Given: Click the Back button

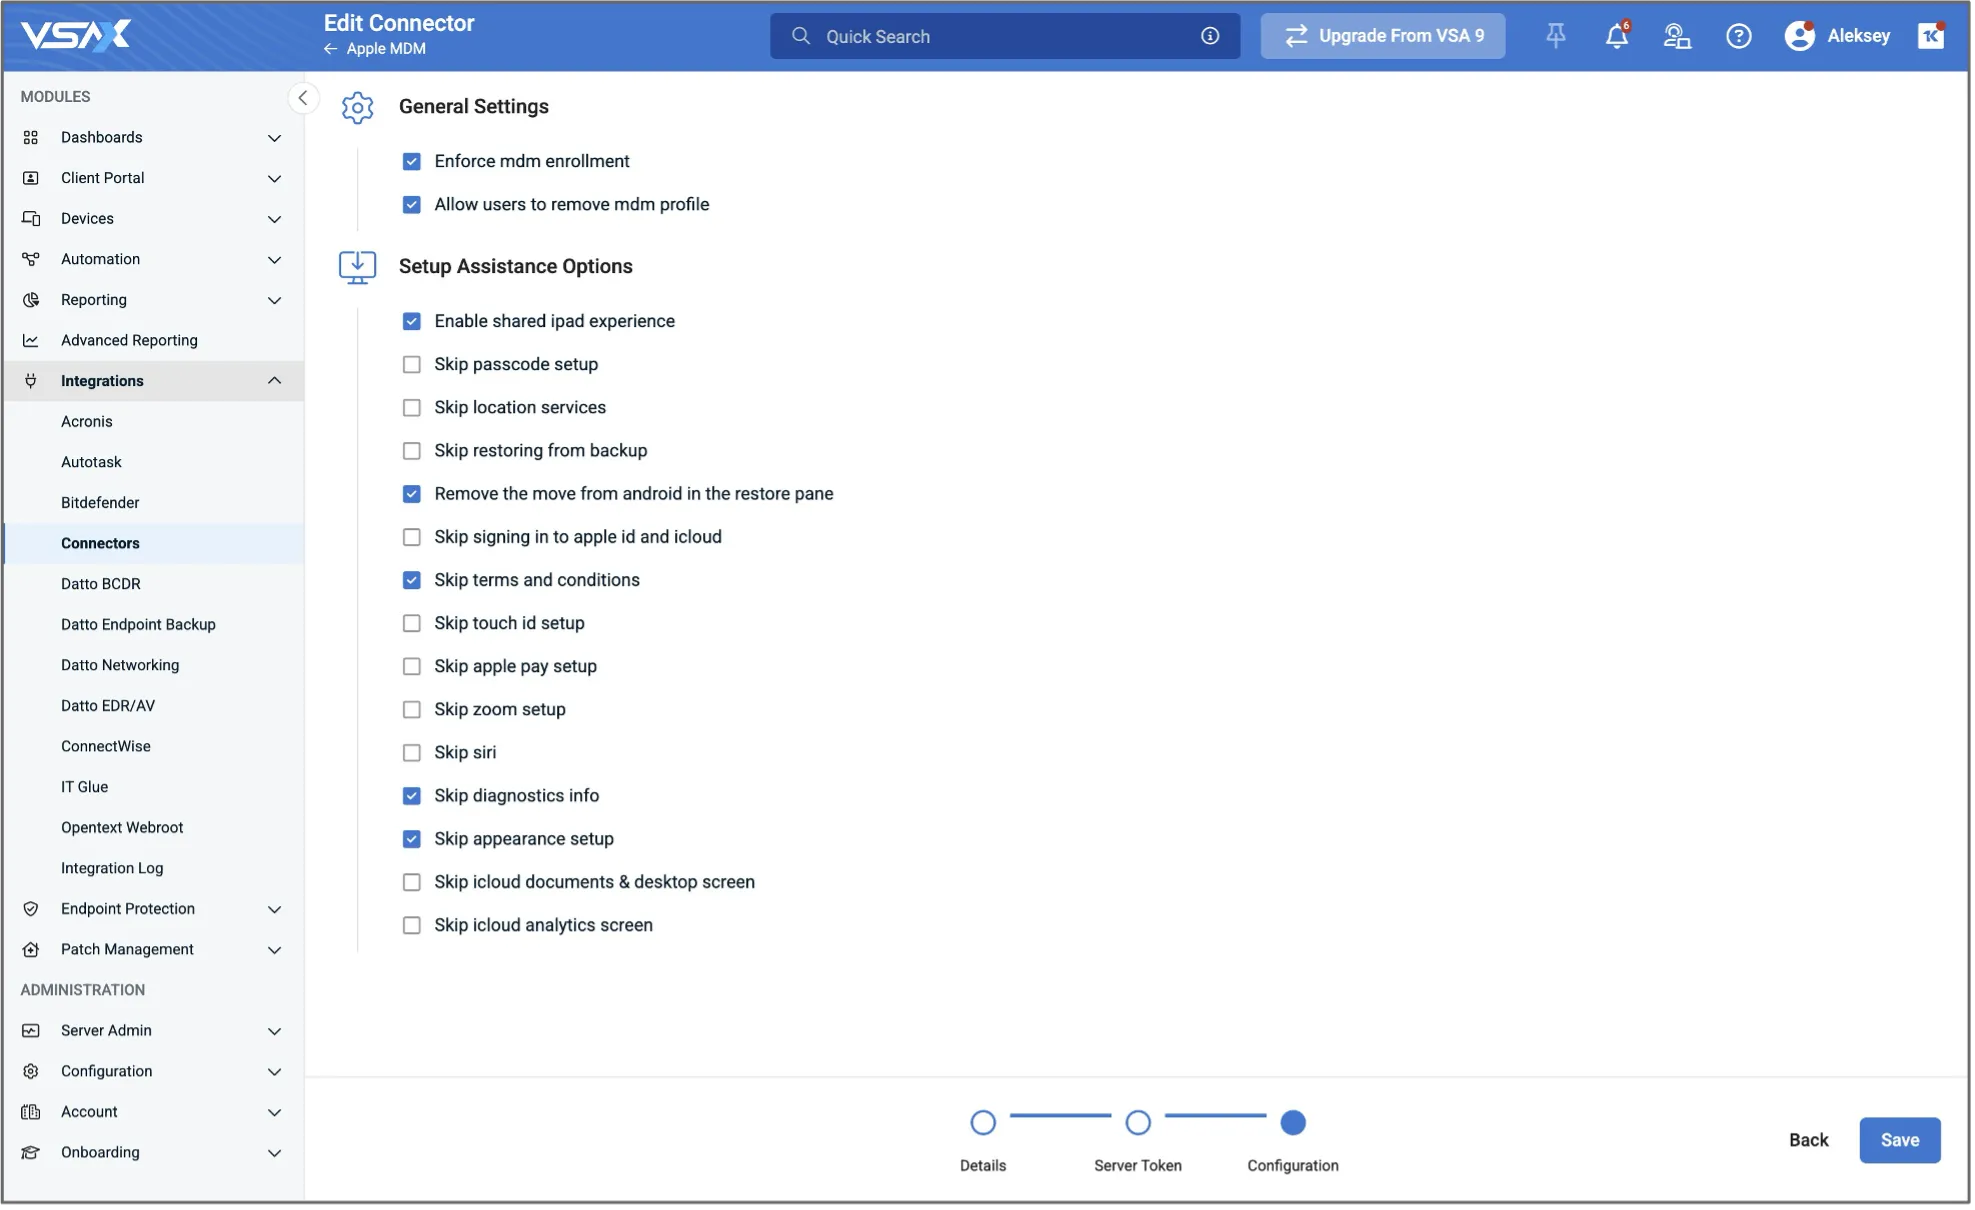Looking at the screenshot, I should point(1808,1140).
